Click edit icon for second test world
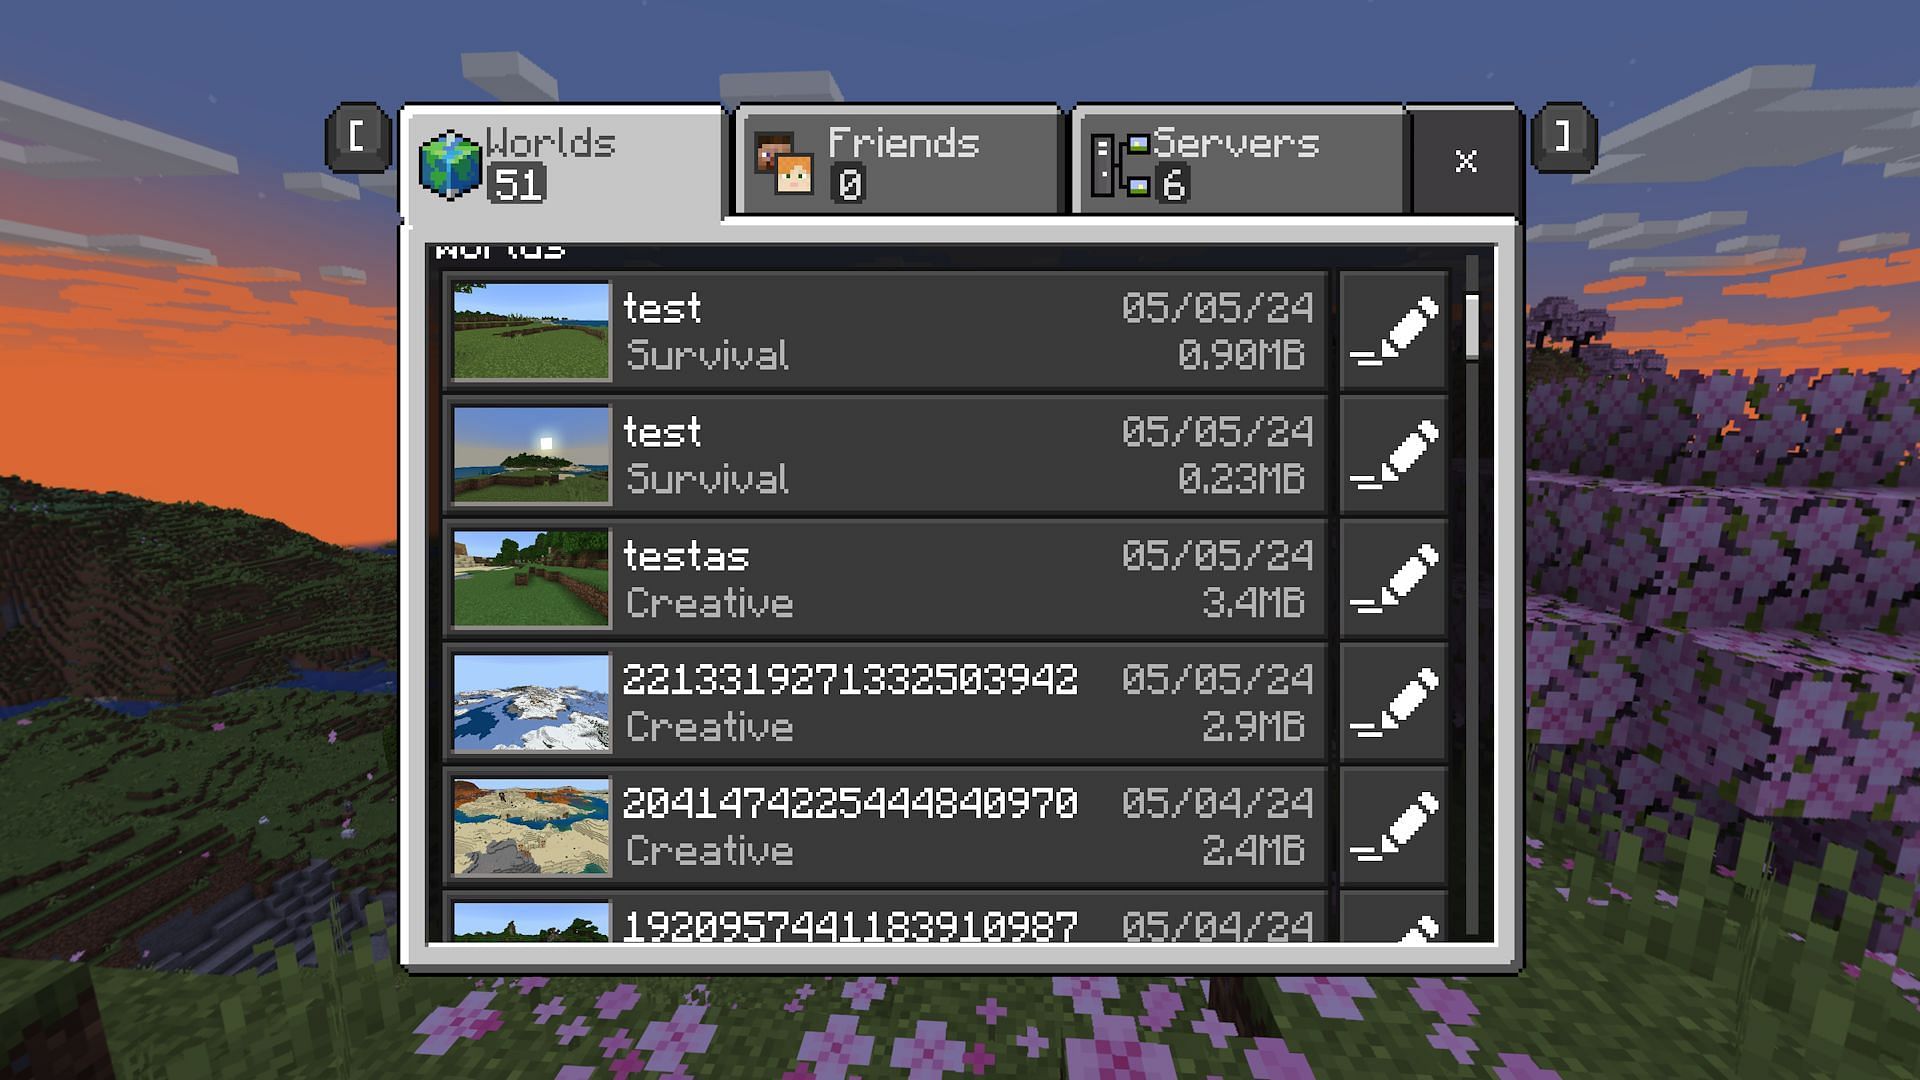1920x1080 pixels. coord(1395,454)
